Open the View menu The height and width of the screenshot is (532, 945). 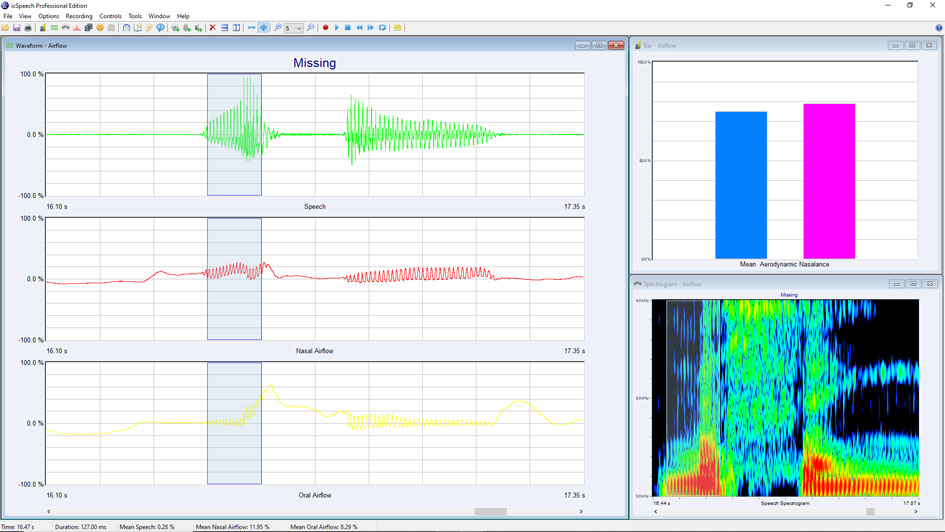(25, 16)
